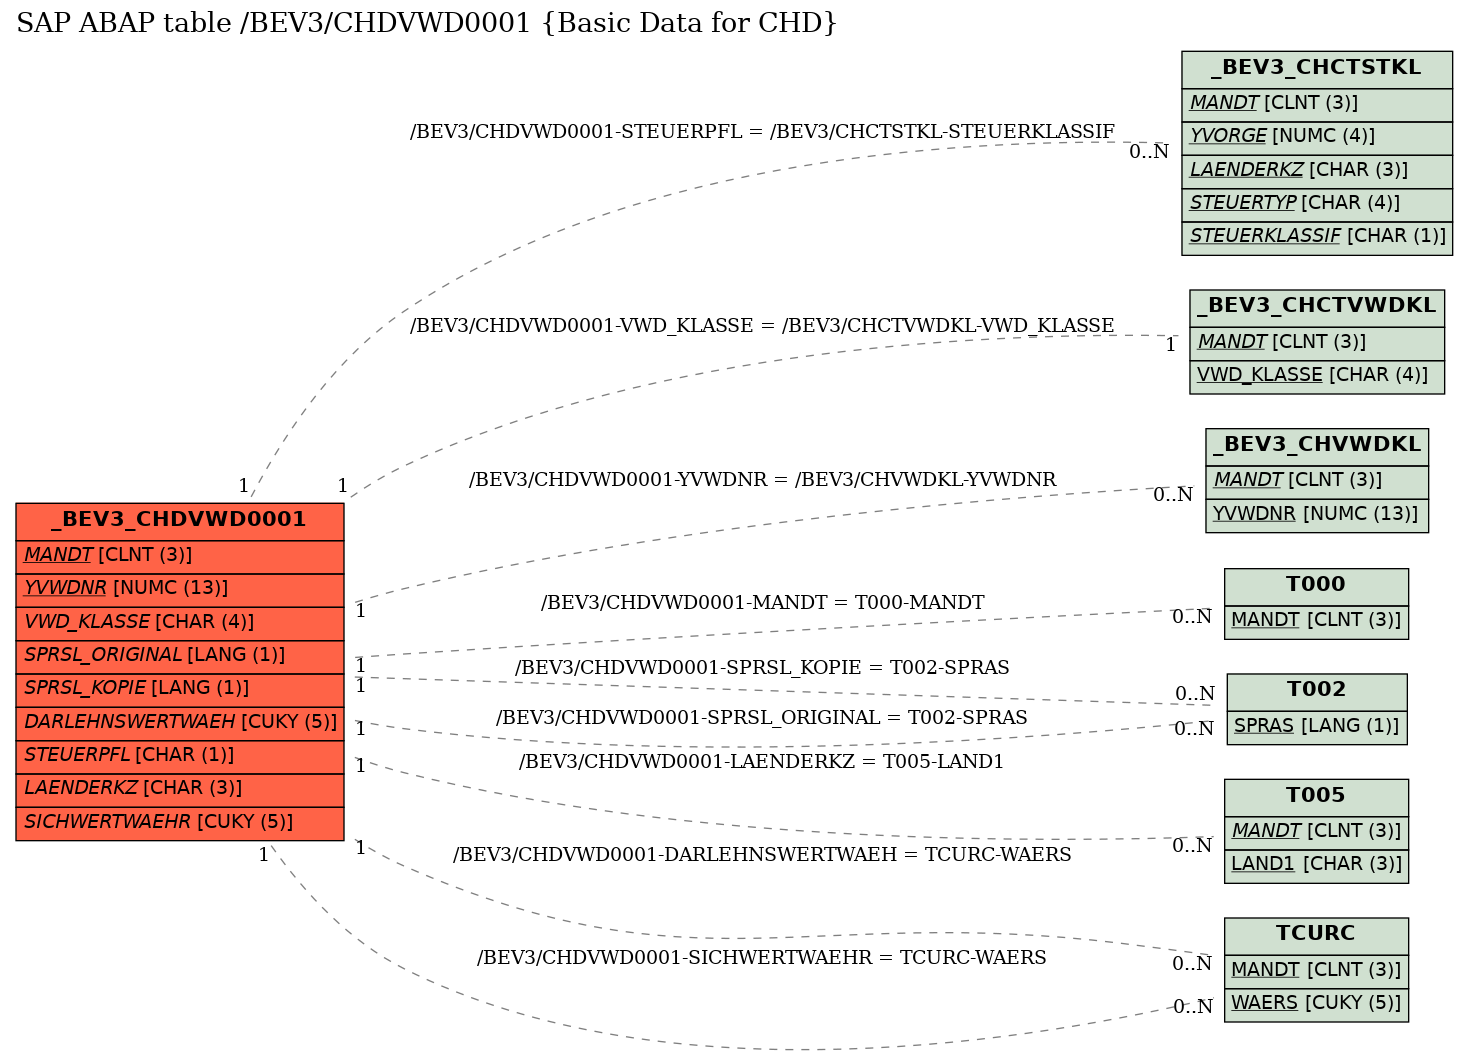Click the VWD_KLASSE = CHCTVWDKL-VWD_KLASSE relation label
The height and width of the screenshot is (1055, 1468).
pos(762,326)
